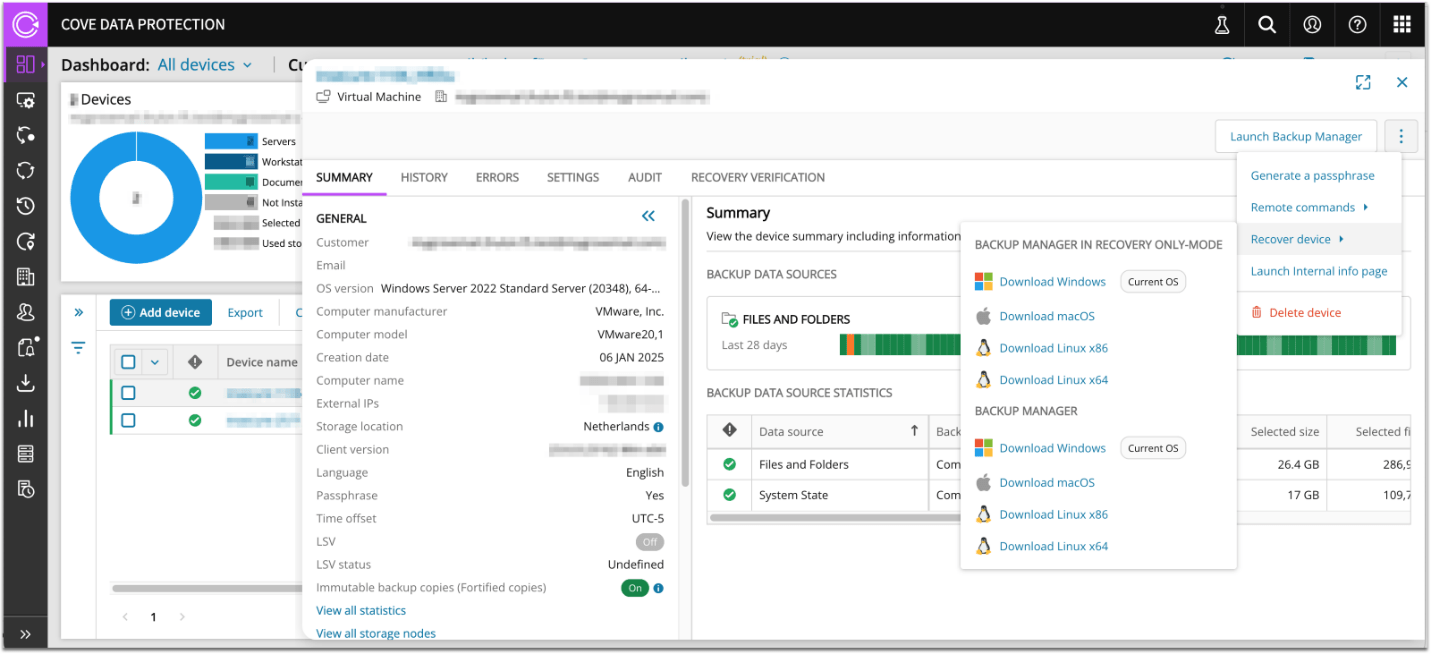Choose Launch Internal info page
This screenshot has height=654, width=1431.
point(1318,271)
